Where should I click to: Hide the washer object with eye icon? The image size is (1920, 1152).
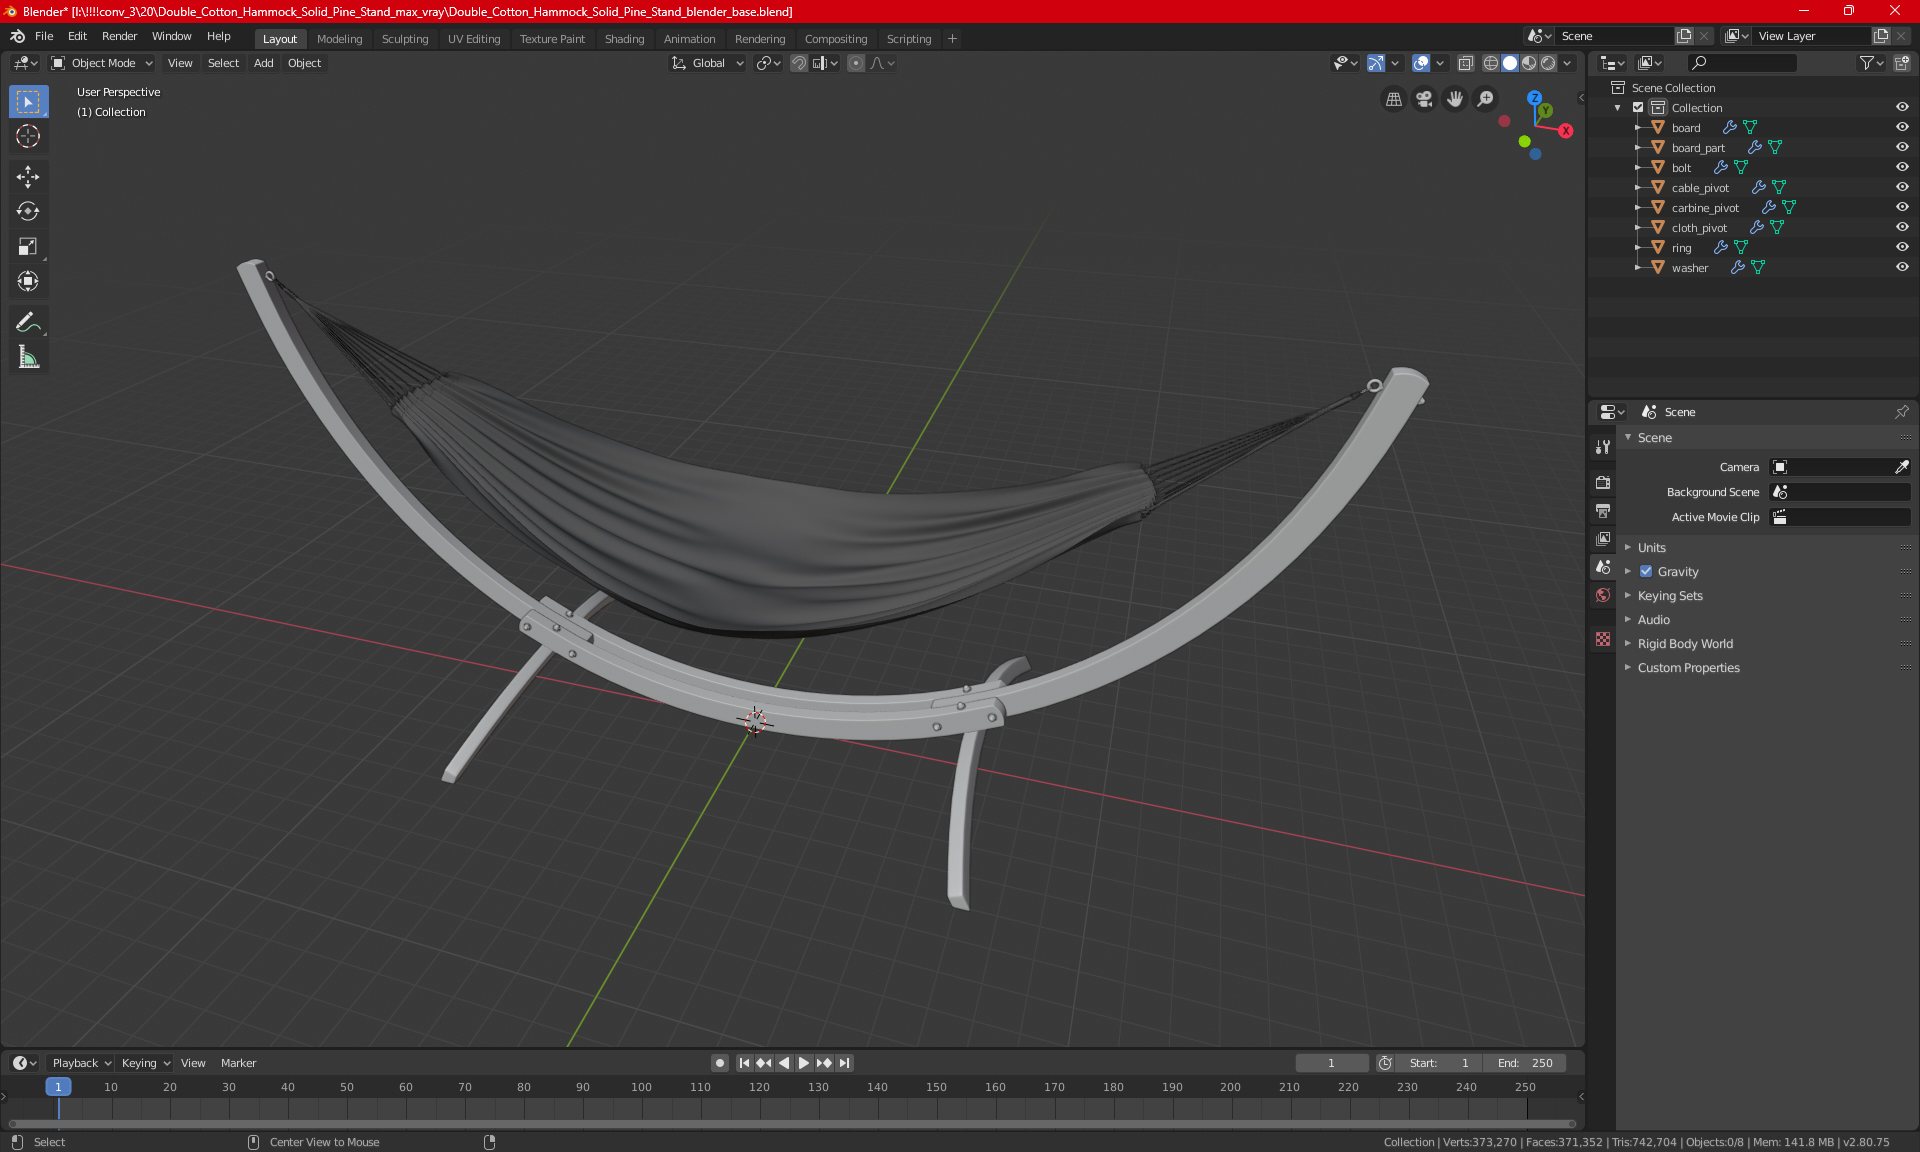tap(1902, 267)
